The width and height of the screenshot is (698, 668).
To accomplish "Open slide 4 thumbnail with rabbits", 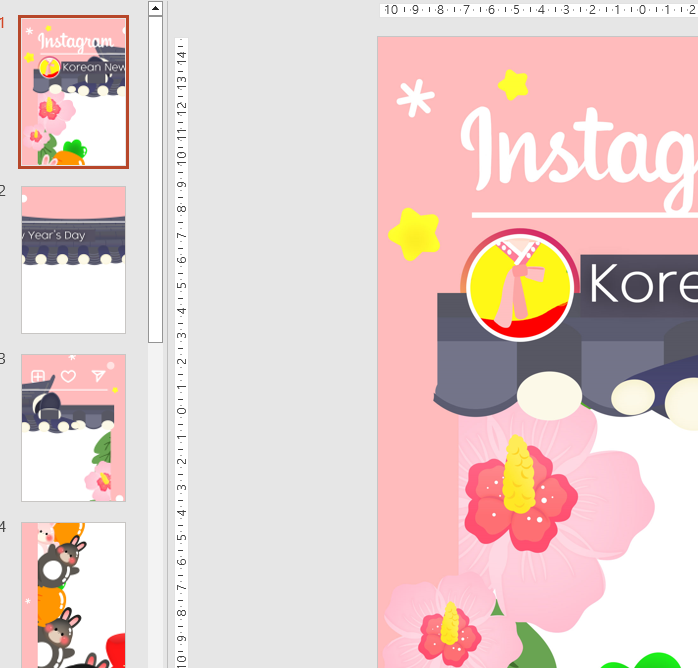I will 73,595.
